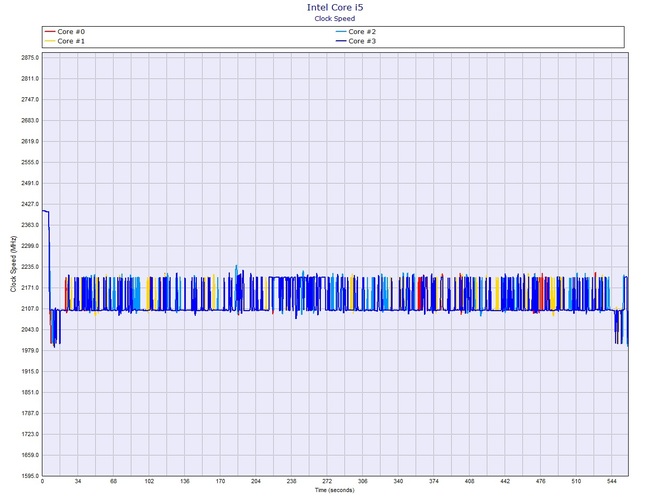Click the 544 time axis tick label

tap(611, 481)
